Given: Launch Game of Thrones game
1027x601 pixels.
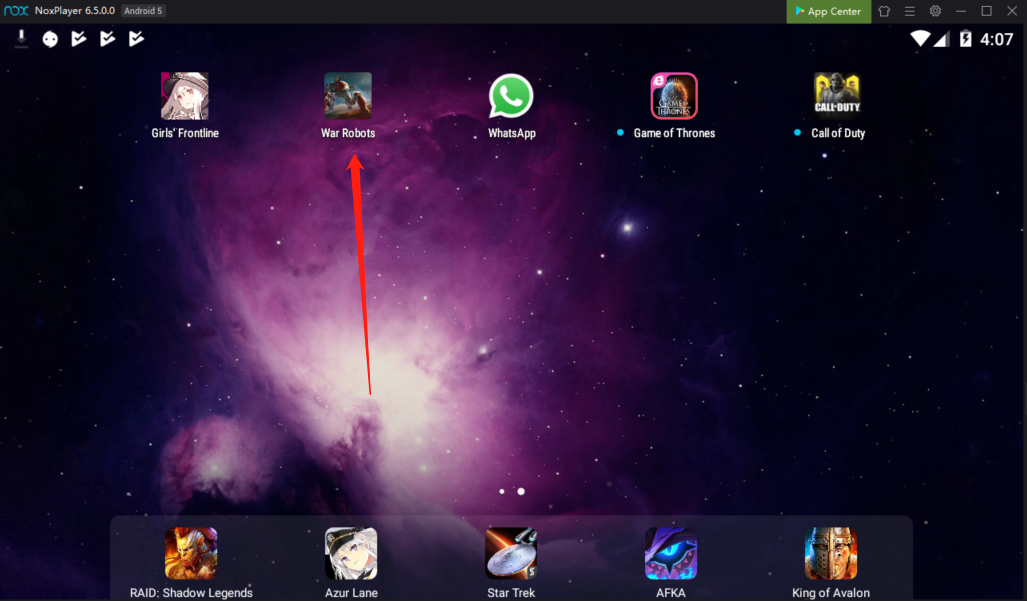Looking at the screenshot, I should pos(673,97).
